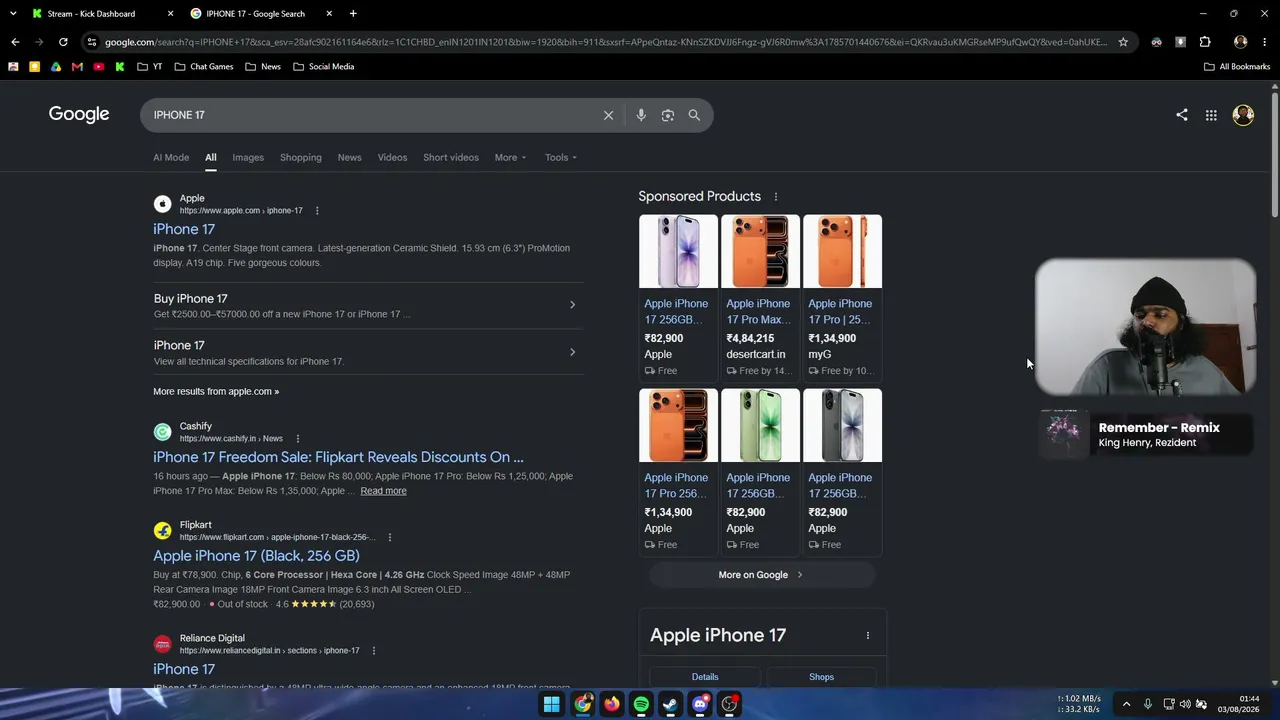Reload the page in Chrome
The height and width of the screenshot is (720, 1280).
(63, 42)
